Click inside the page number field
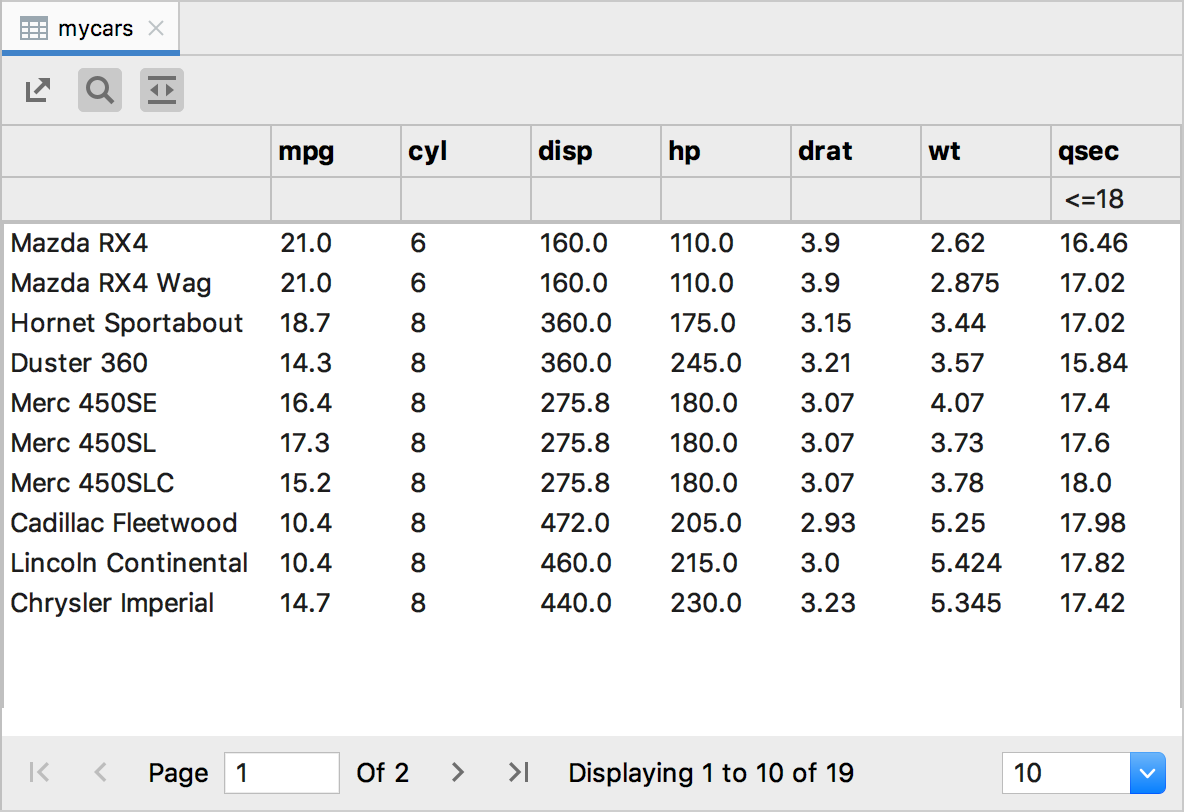1184x812 pixels. click(x=281, y=772)
